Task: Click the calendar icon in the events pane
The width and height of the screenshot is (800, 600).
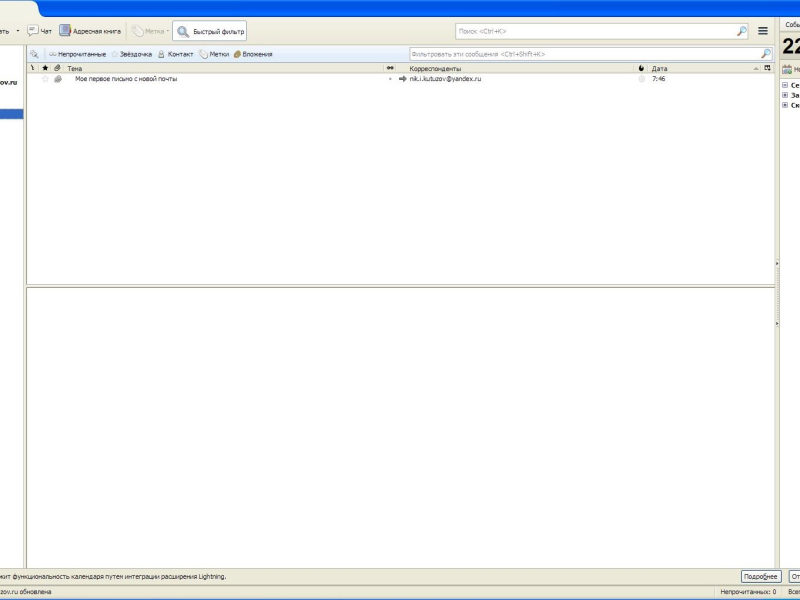Action: click(787, 69)
